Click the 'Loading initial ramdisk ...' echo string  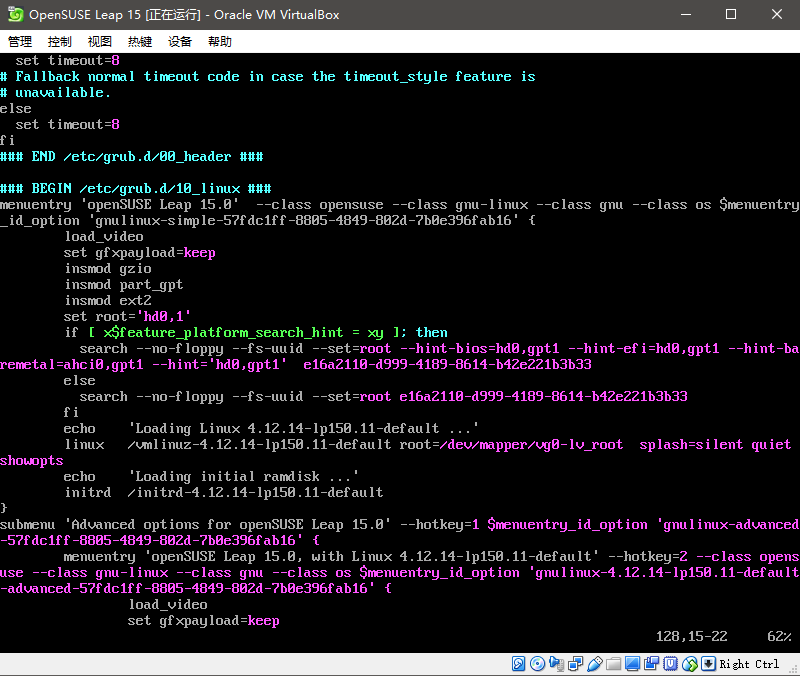pos(243,477)
